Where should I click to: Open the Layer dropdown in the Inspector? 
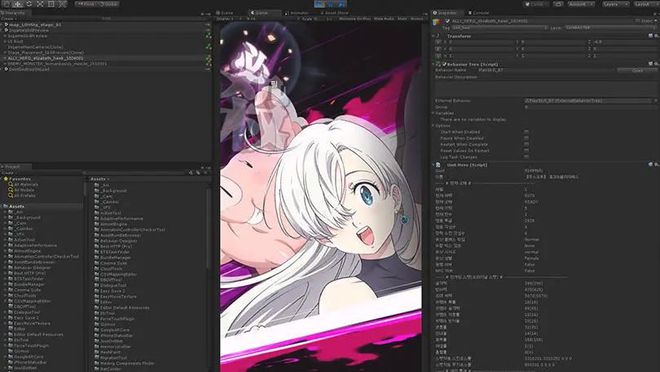tap(611, 28)
